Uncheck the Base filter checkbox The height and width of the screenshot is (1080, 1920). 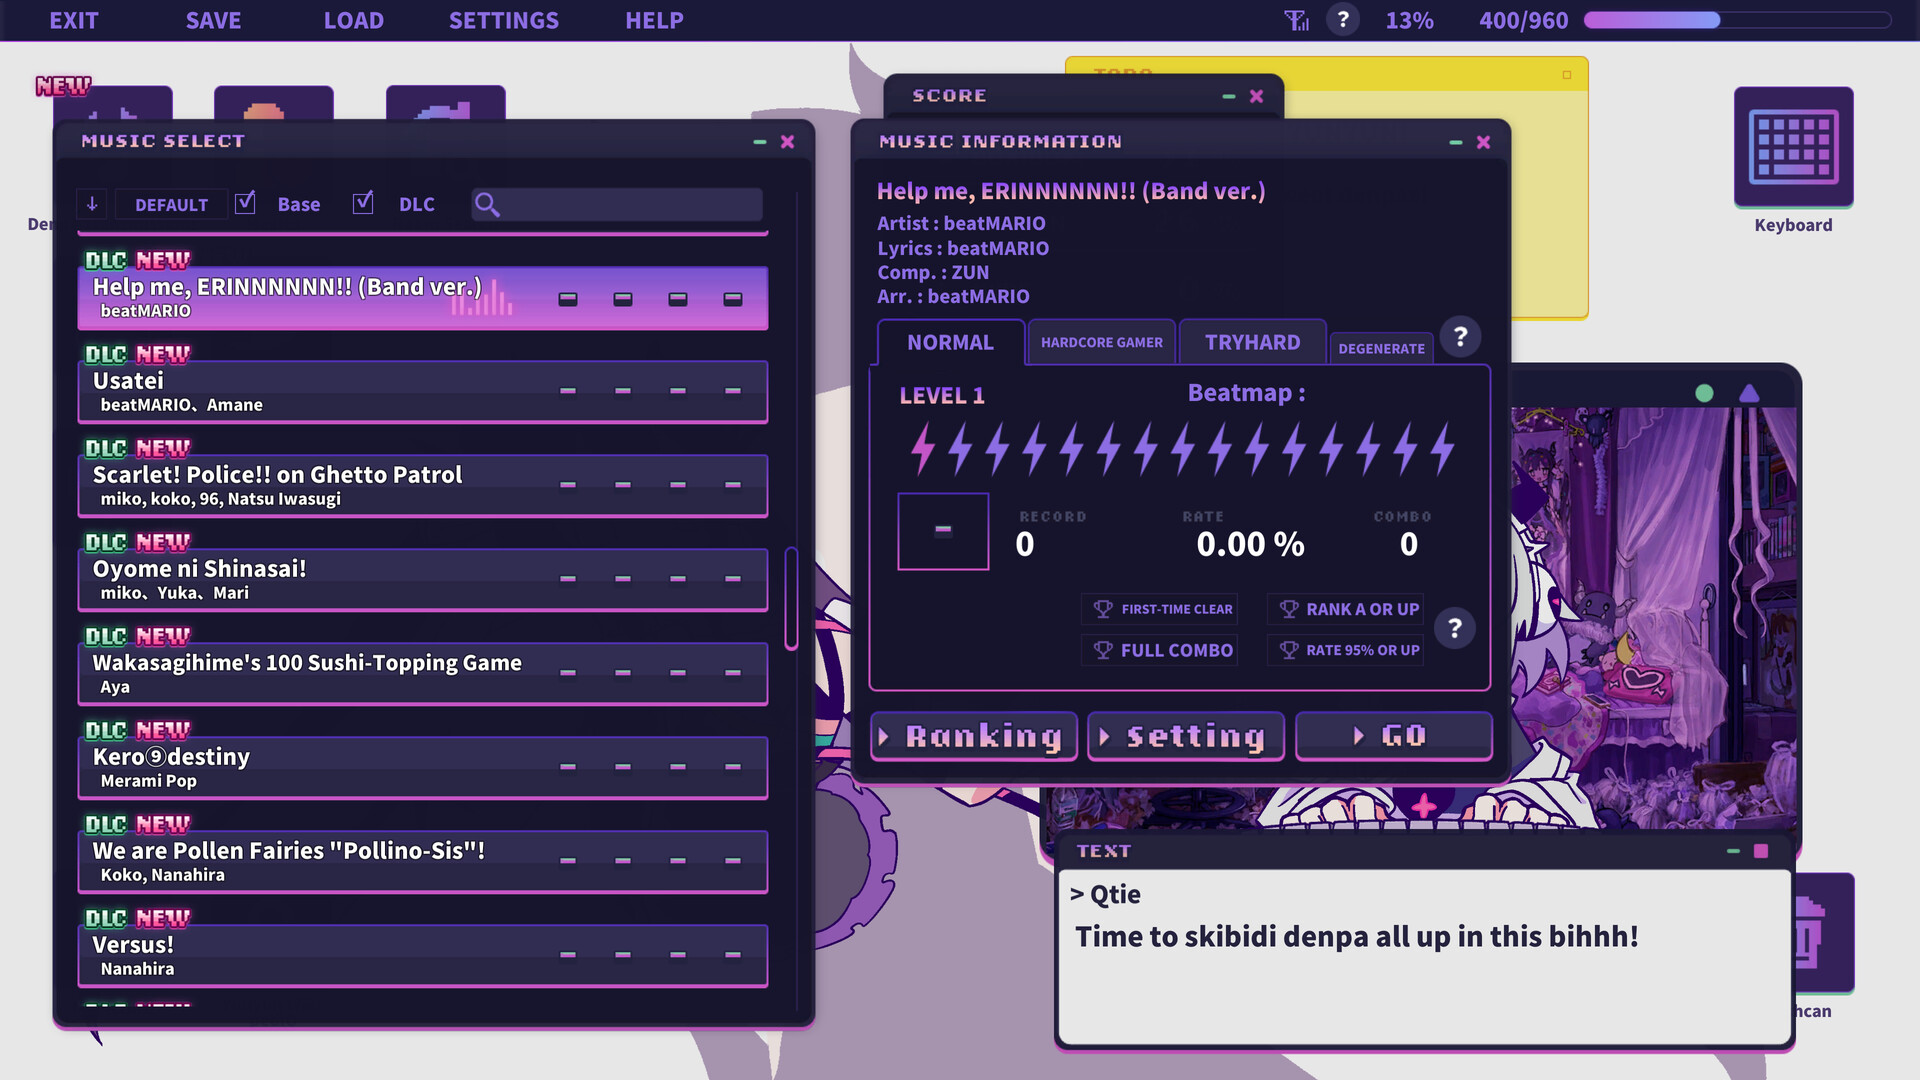[x=246, y=202]
